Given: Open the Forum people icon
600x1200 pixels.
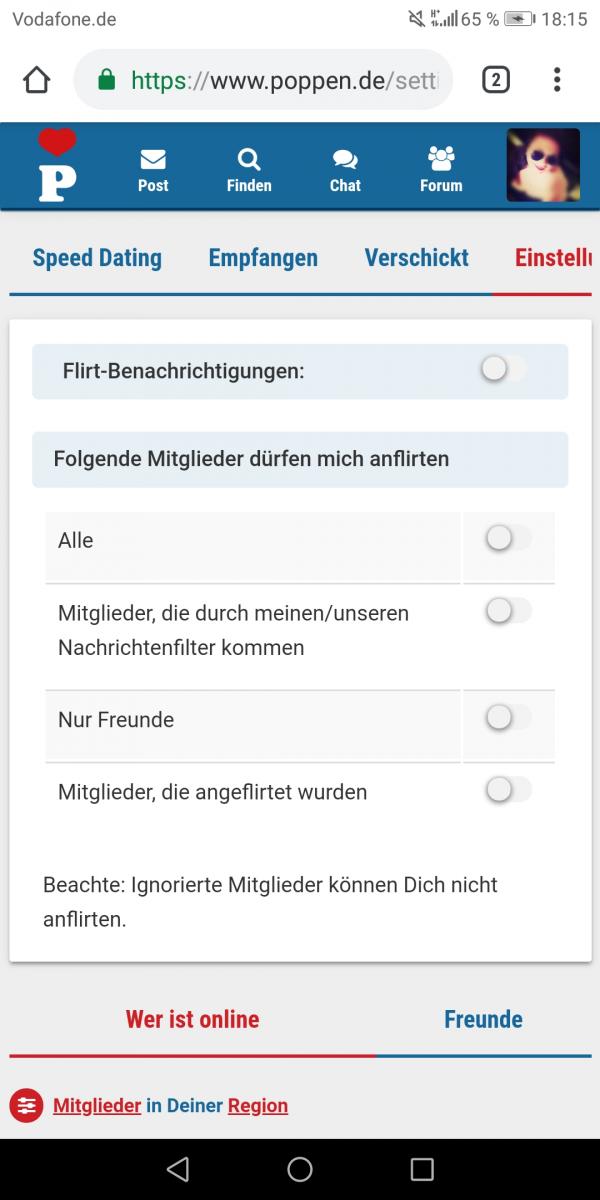Looking at the screenshot, I should [441, 158].
